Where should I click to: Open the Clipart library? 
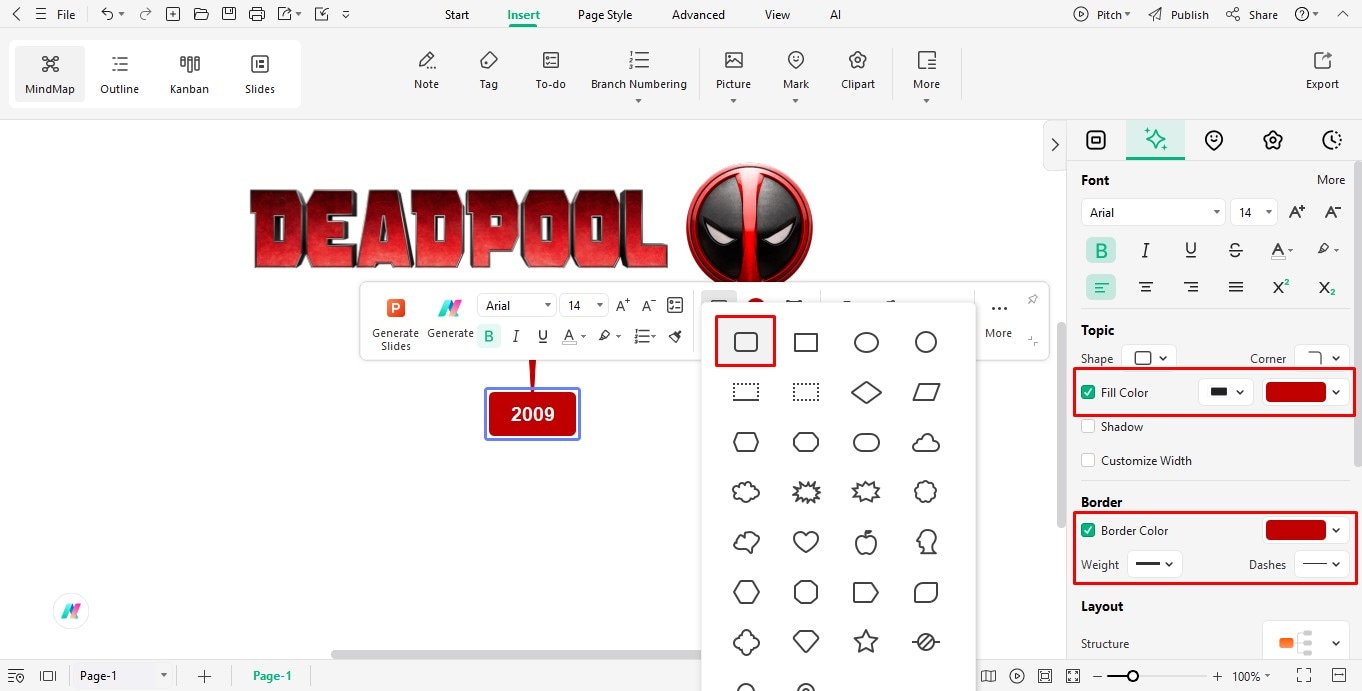(x=858, y=71)
